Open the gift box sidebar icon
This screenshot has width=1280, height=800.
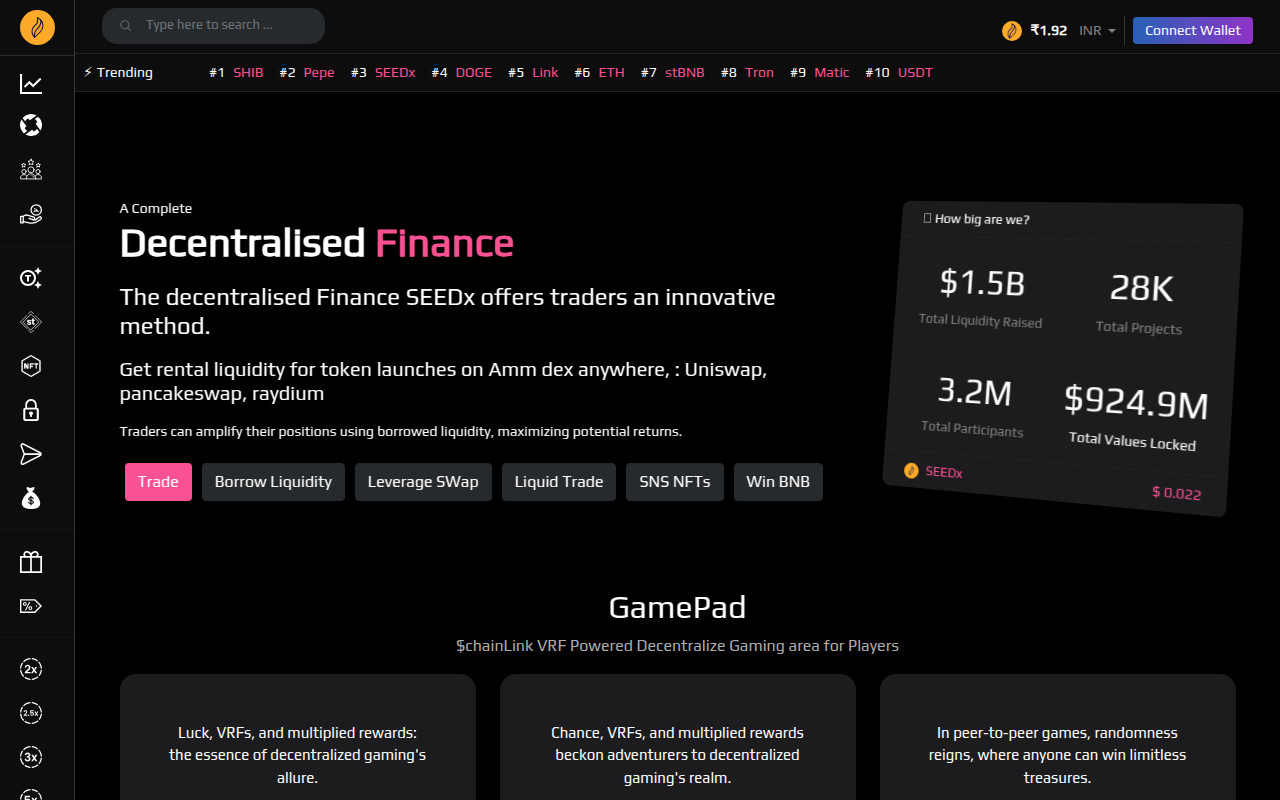point(31,562)
